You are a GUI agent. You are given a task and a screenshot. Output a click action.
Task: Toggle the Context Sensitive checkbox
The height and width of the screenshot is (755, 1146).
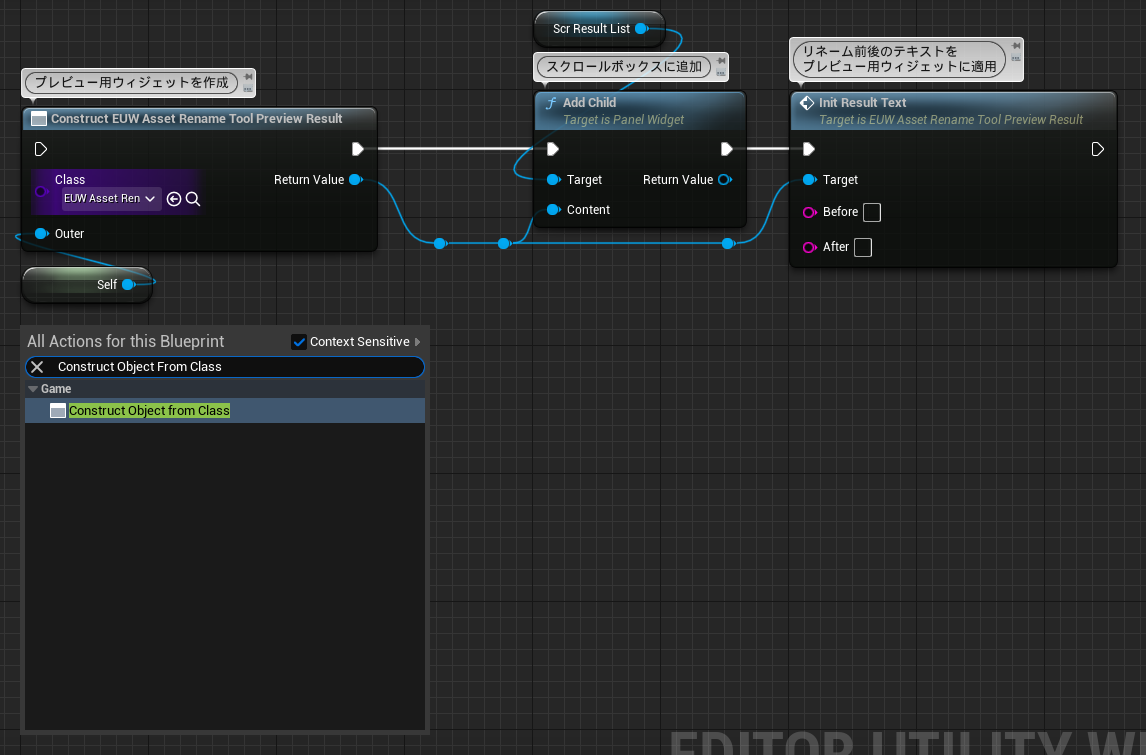(x=299, y=342)
